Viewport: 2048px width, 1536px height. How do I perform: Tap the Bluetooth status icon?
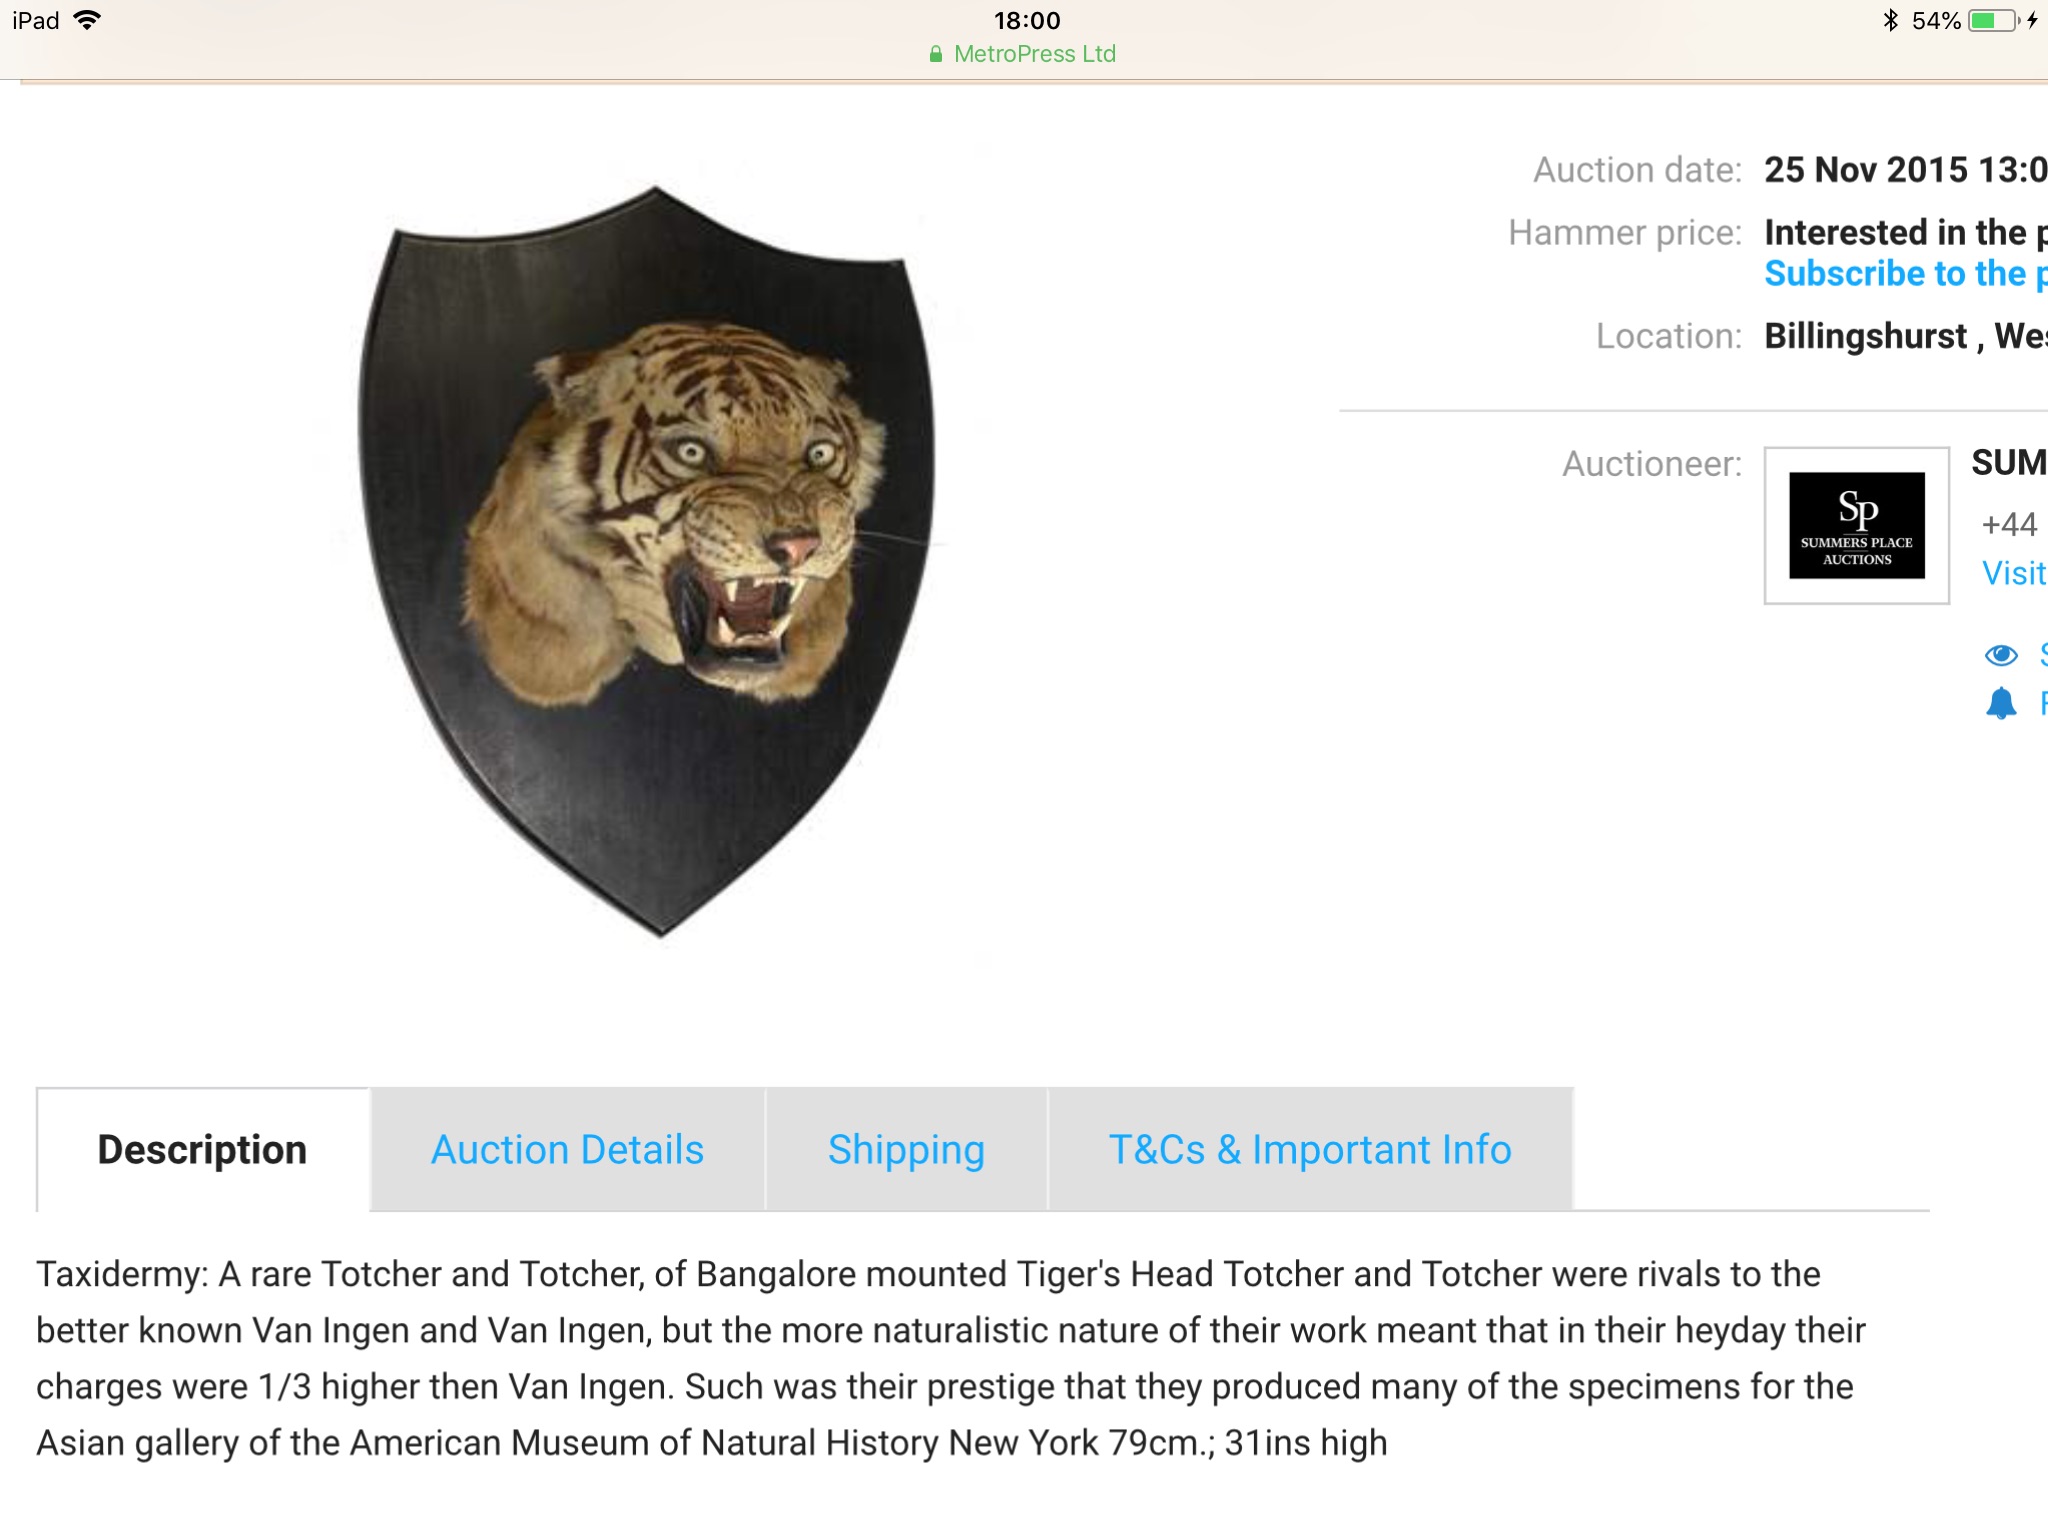[1889, 20]
